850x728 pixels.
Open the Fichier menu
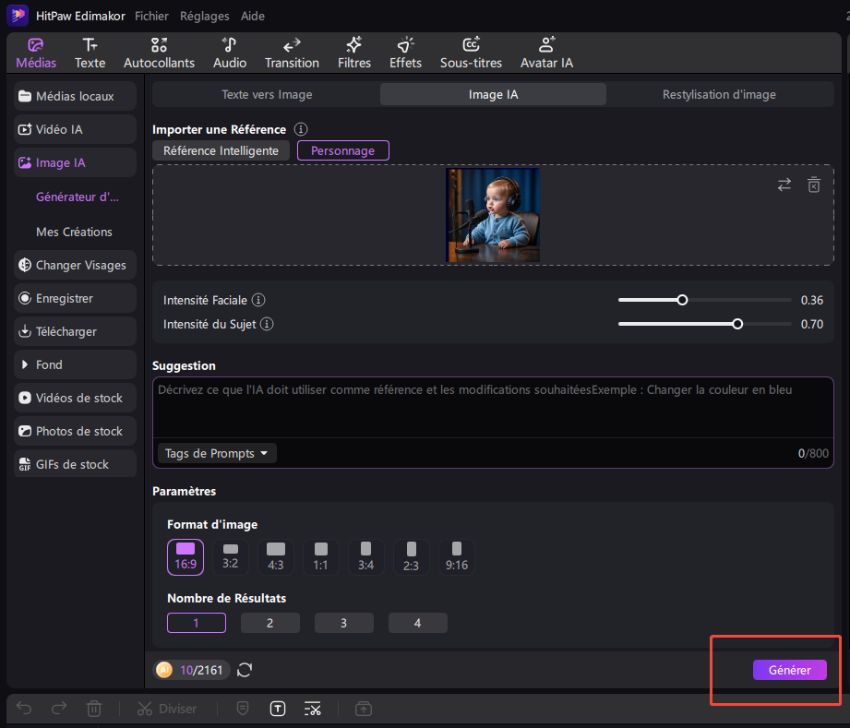click(x=151, y=16)
